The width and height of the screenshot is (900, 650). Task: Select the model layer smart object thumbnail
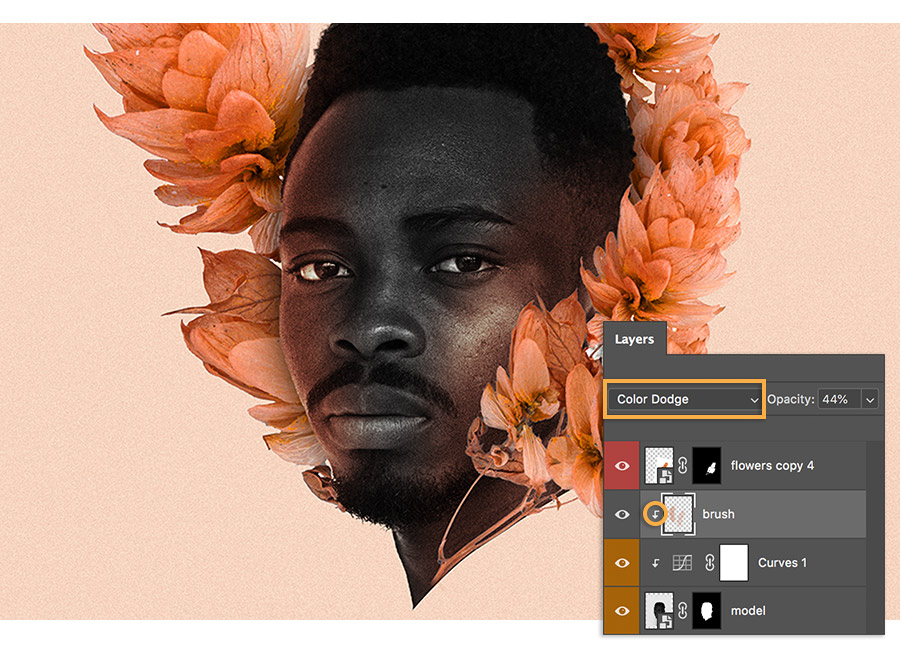(660, 611)
